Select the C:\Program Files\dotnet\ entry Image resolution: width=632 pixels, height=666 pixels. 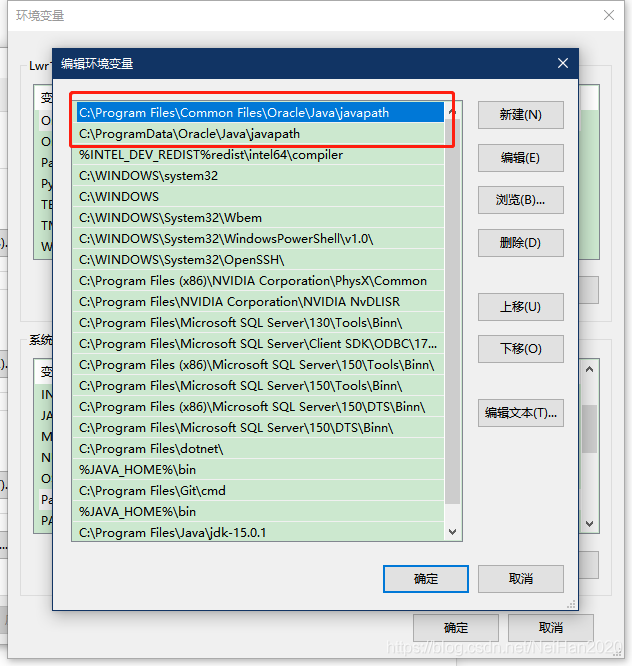(258, 449)
